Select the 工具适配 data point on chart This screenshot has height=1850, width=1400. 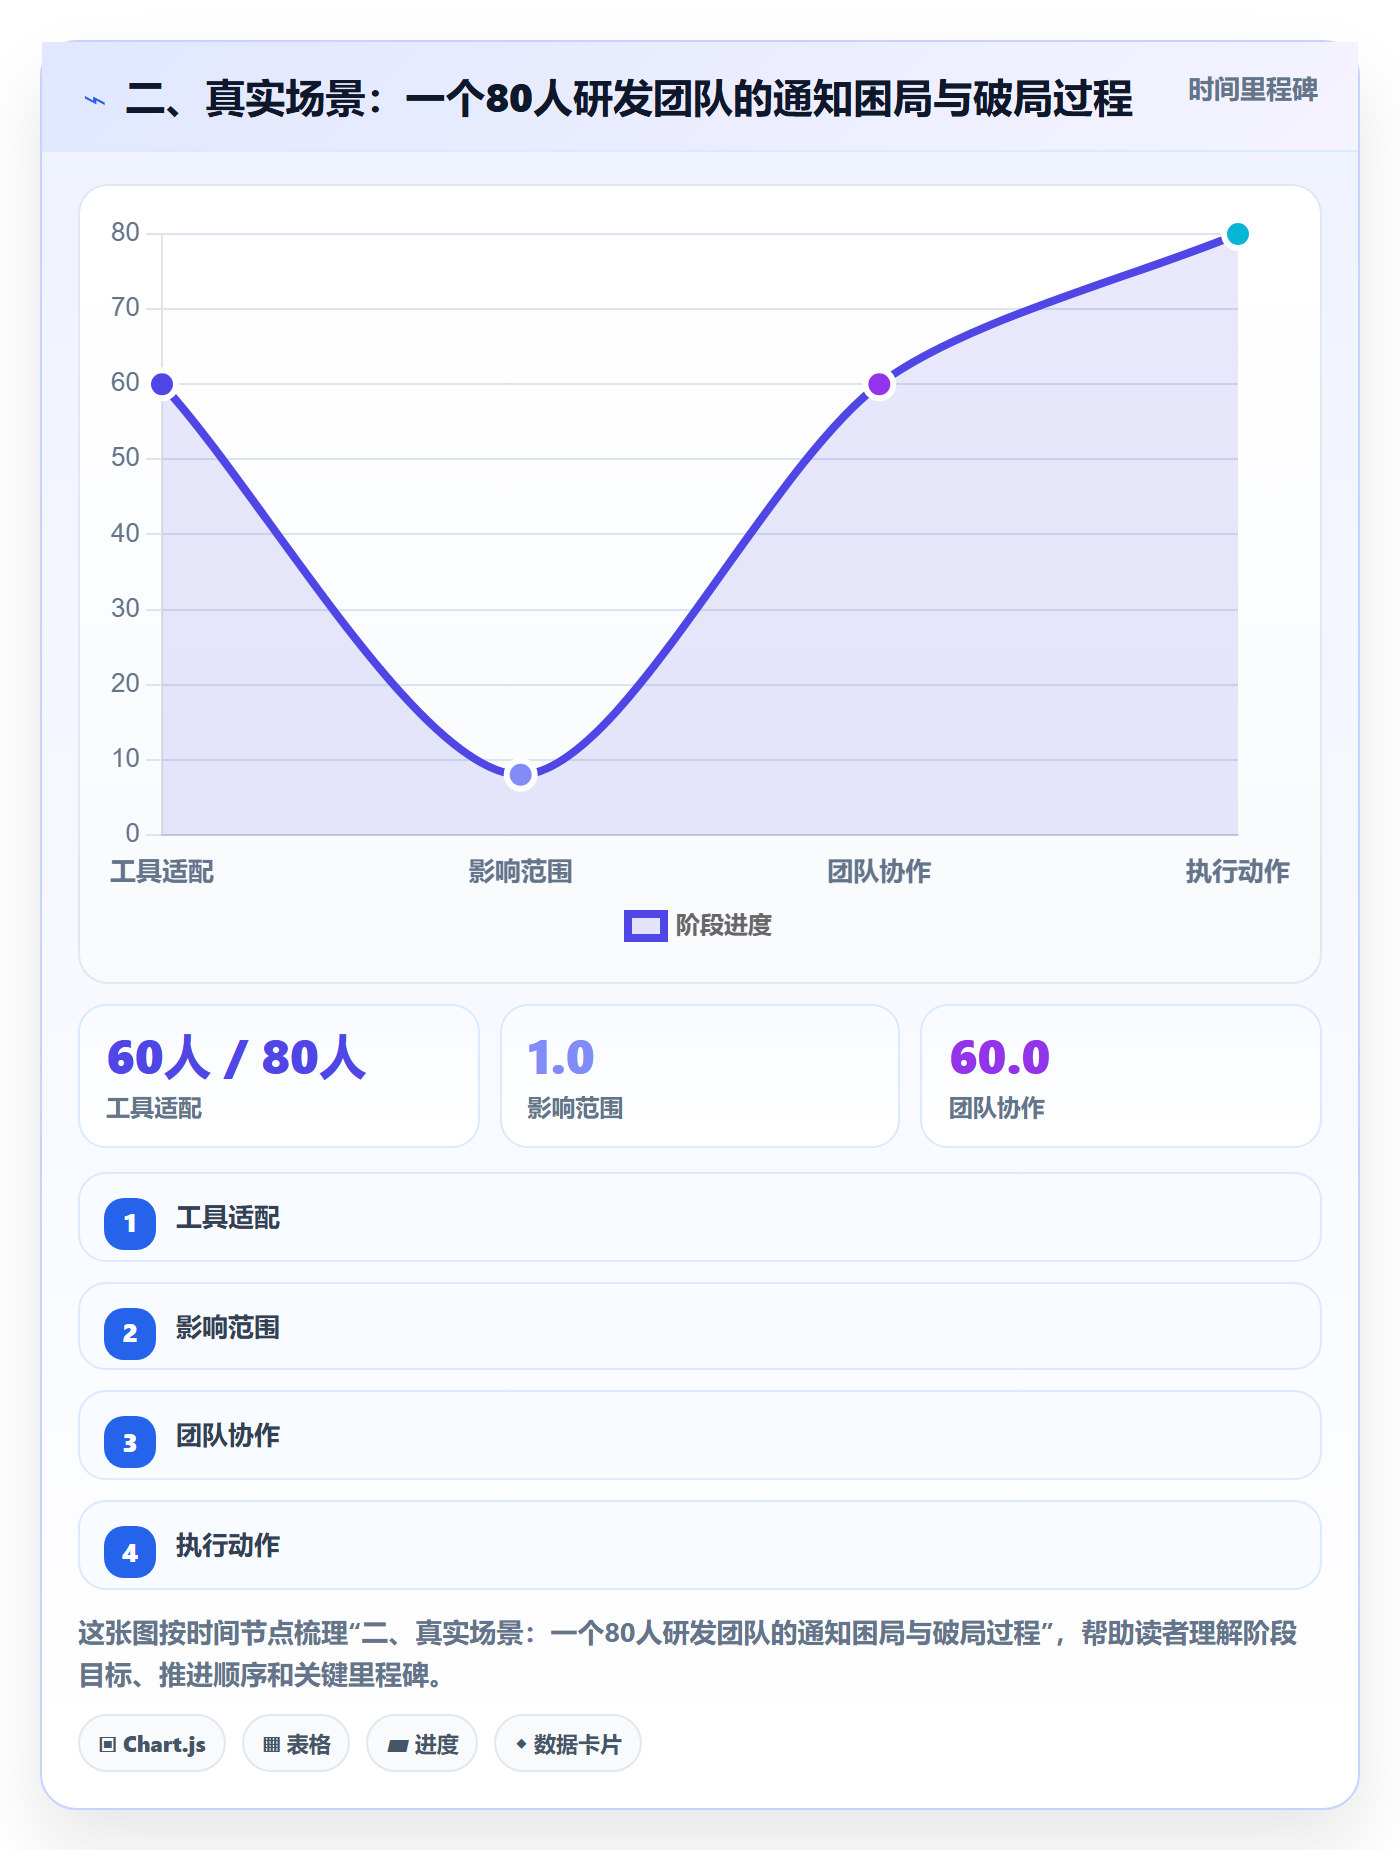pos(162,384)
